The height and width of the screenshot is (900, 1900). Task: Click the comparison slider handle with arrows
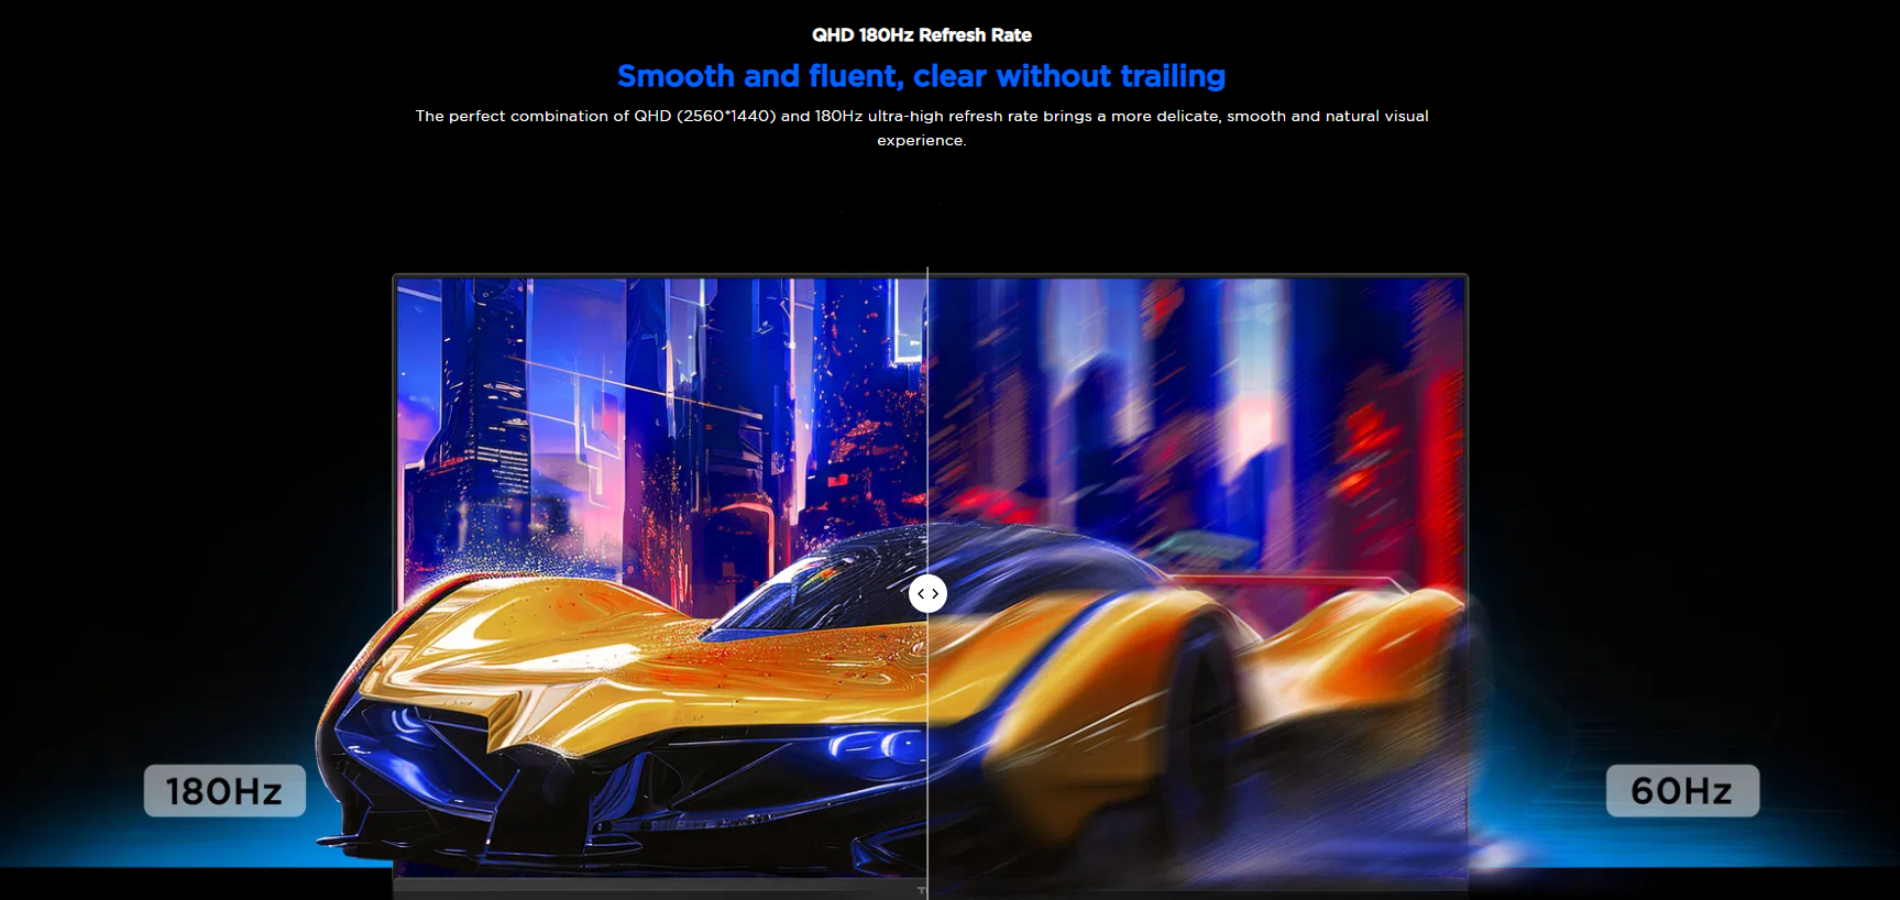928,594
